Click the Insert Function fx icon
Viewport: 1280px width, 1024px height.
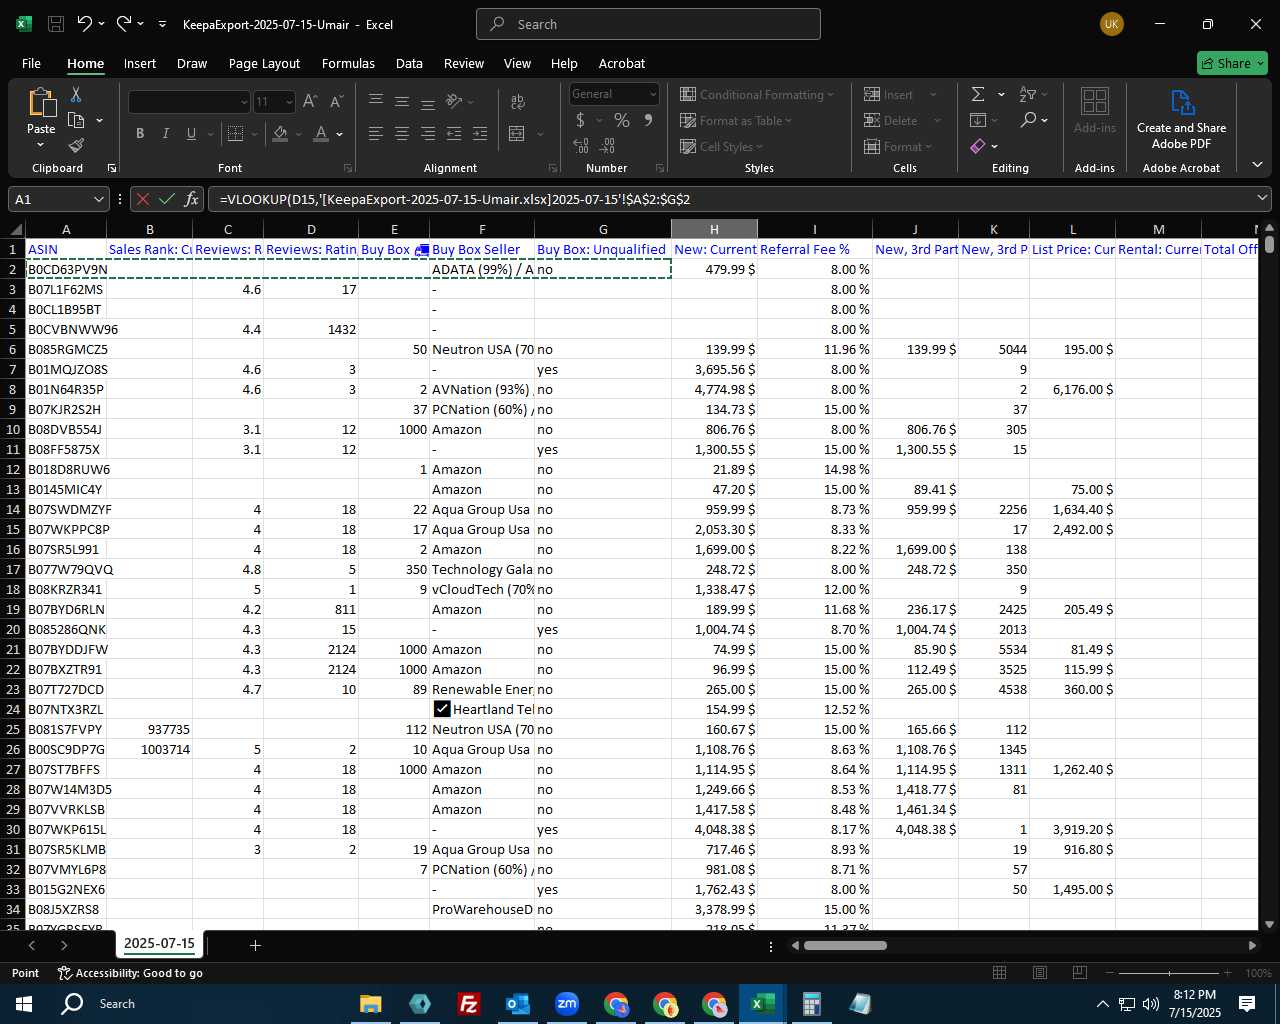coord(192,199)
